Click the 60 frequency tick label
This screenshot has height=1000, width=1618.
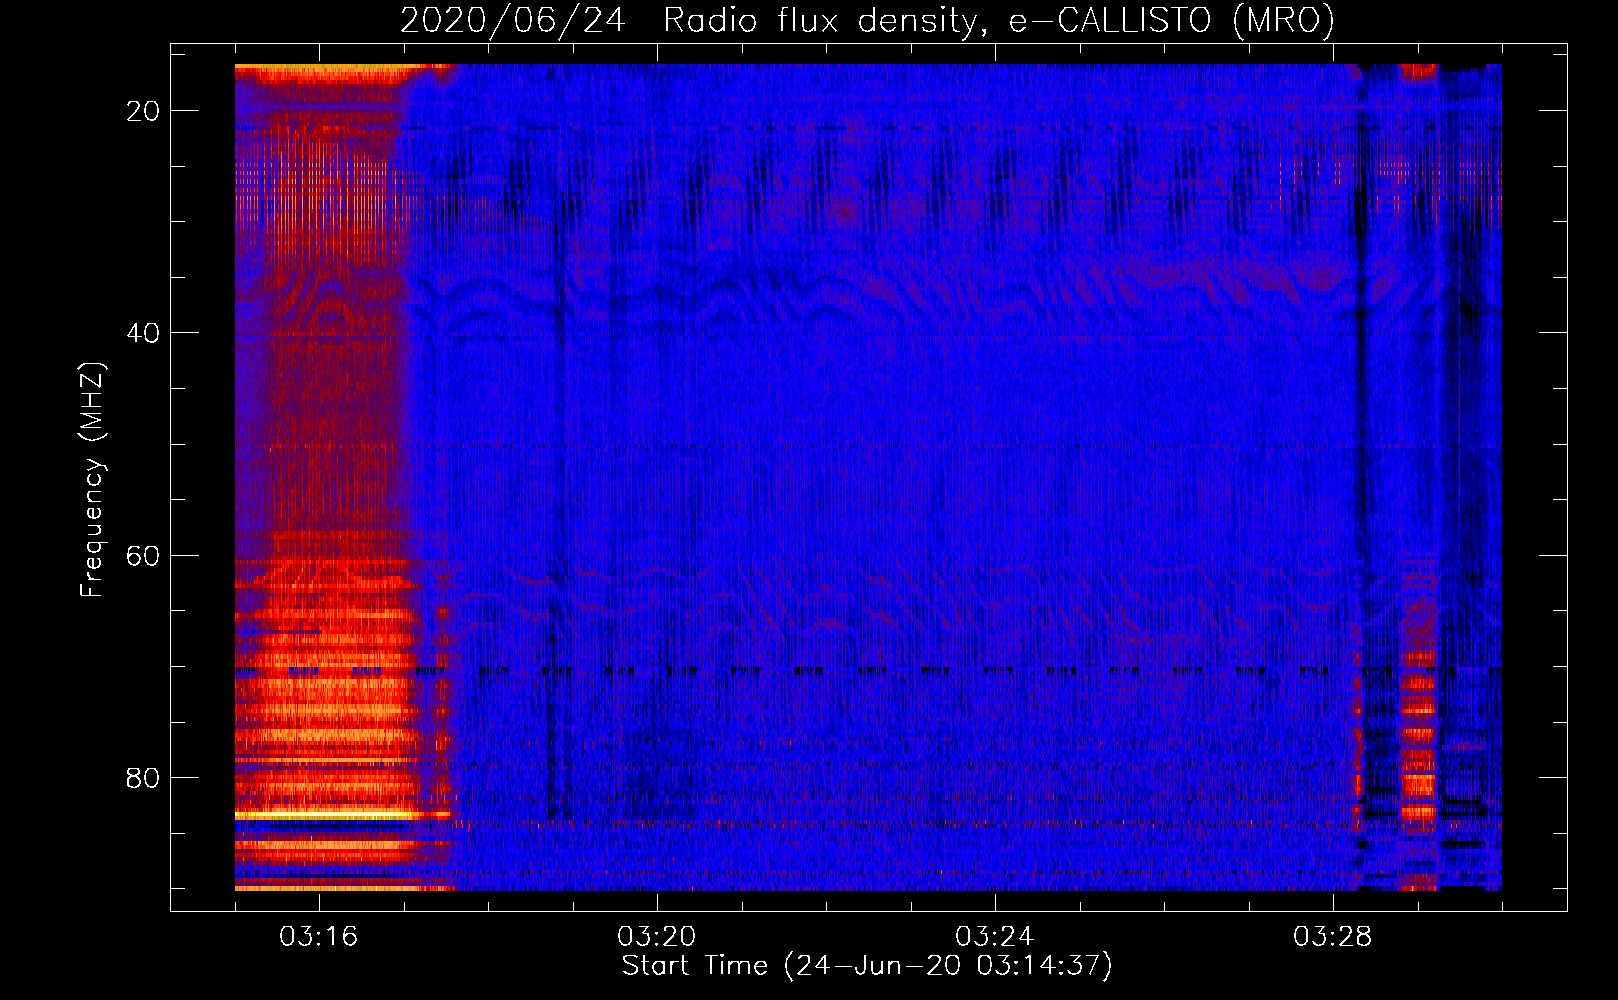click(x=143, y=555)
